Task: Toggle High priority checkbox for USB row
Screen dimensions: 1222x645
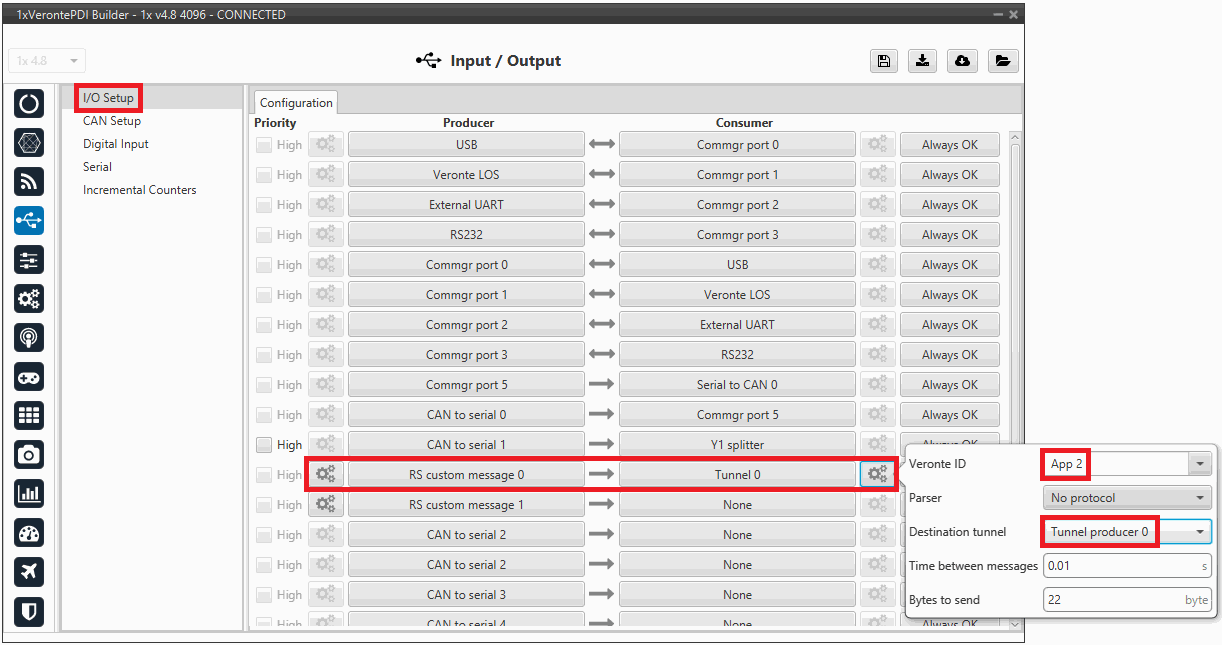Action: pos(264,145)
